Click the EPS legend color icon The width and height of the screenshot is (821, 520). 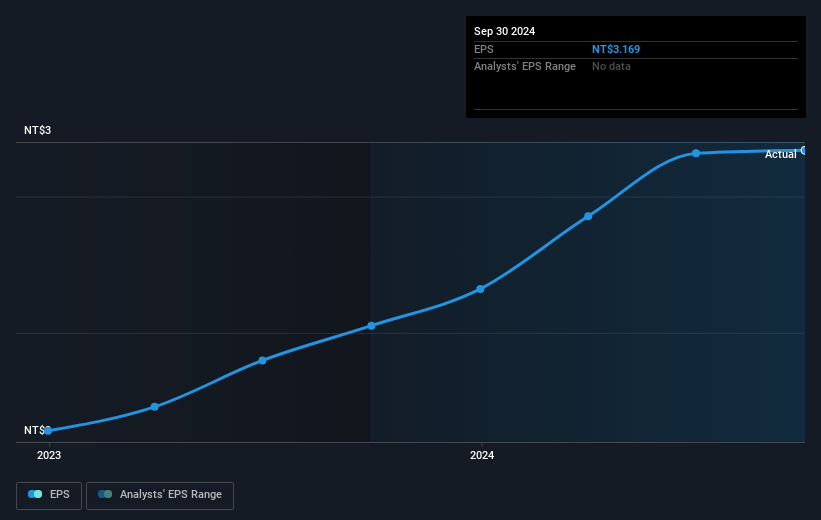(x=35, y=494)
